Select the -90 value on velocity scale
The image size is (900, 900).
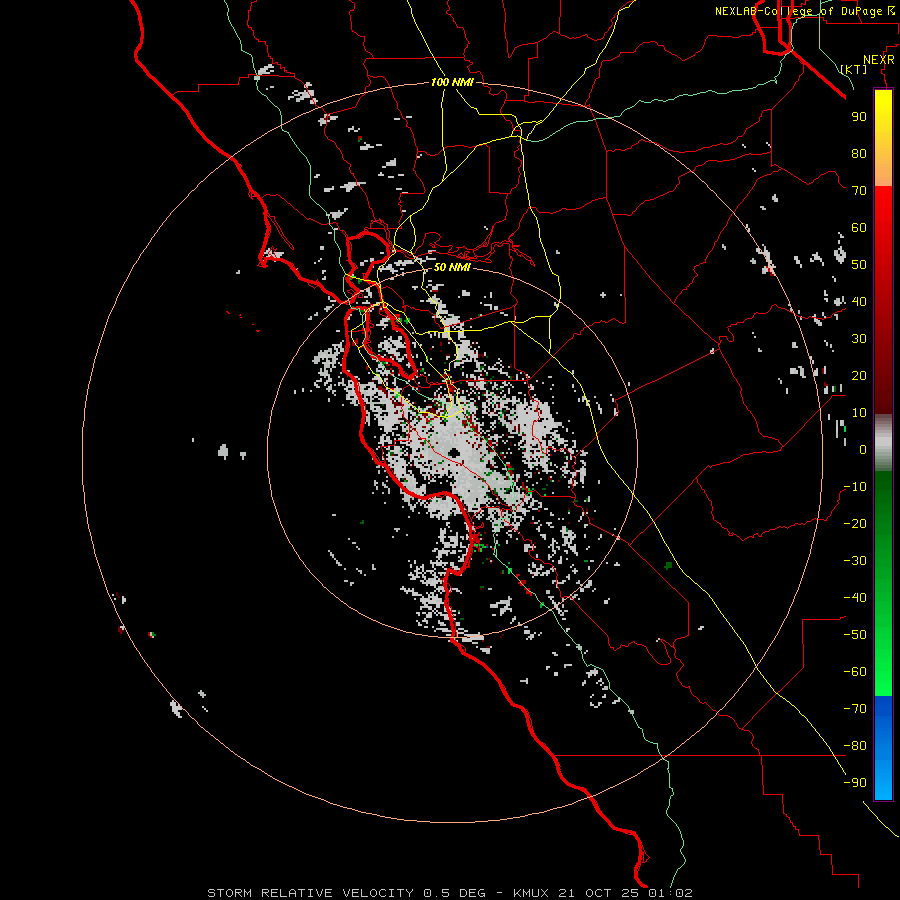coord(855,783)
